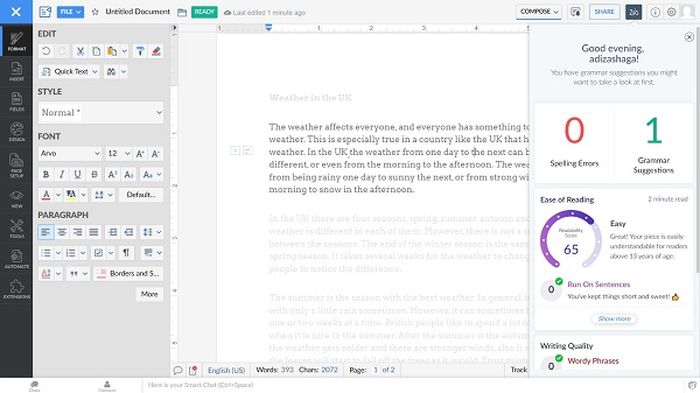The height and width of the screenshot is (393, 700).
Task: Click Show more in Ease of Reading
Action: [x=614, y=319]
